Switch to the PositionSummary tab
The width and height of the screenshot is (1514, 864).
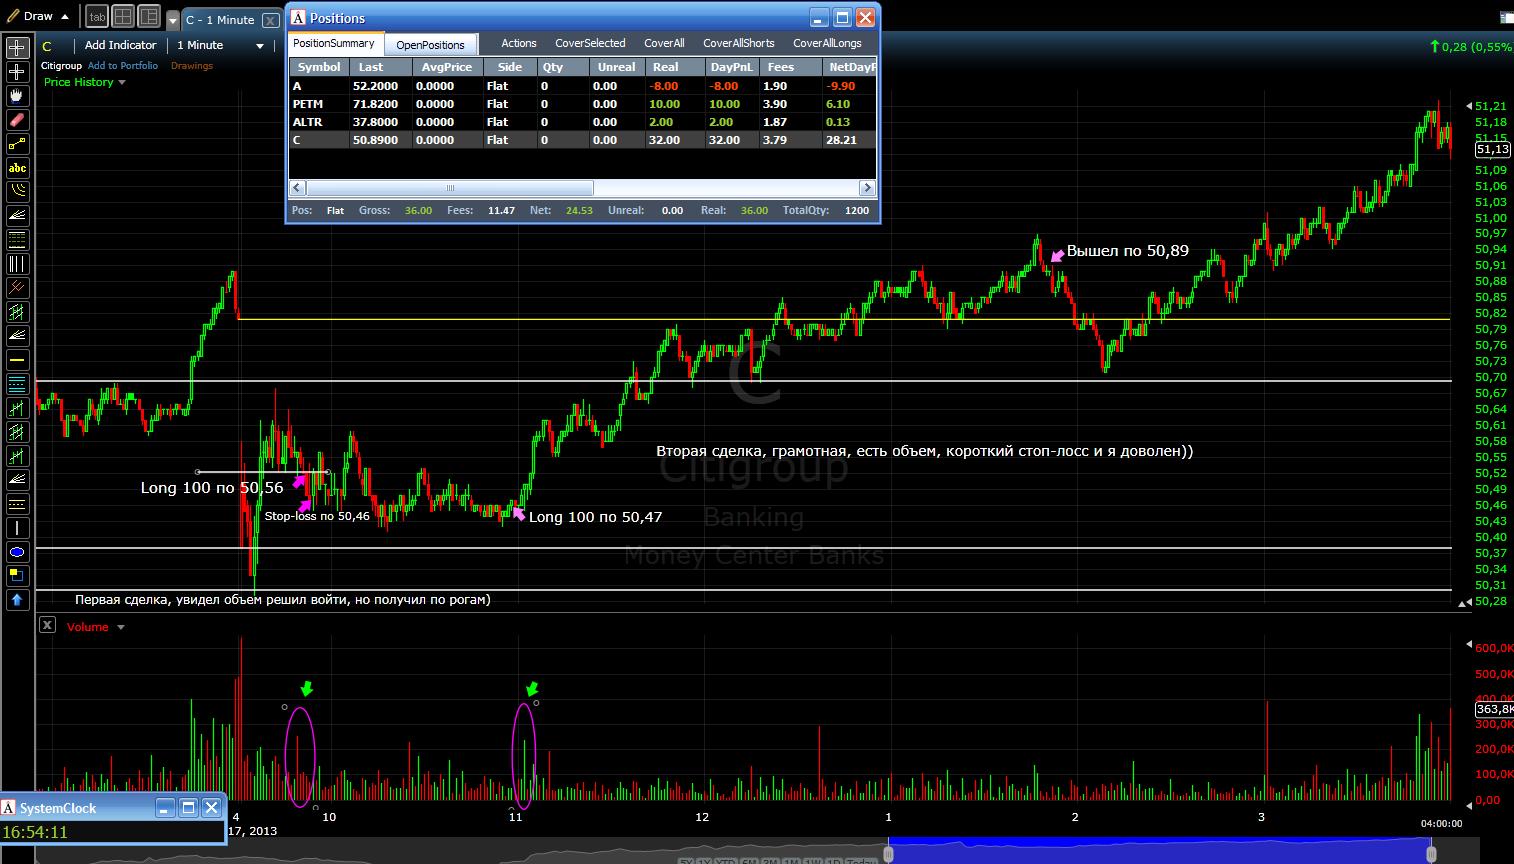334,43
